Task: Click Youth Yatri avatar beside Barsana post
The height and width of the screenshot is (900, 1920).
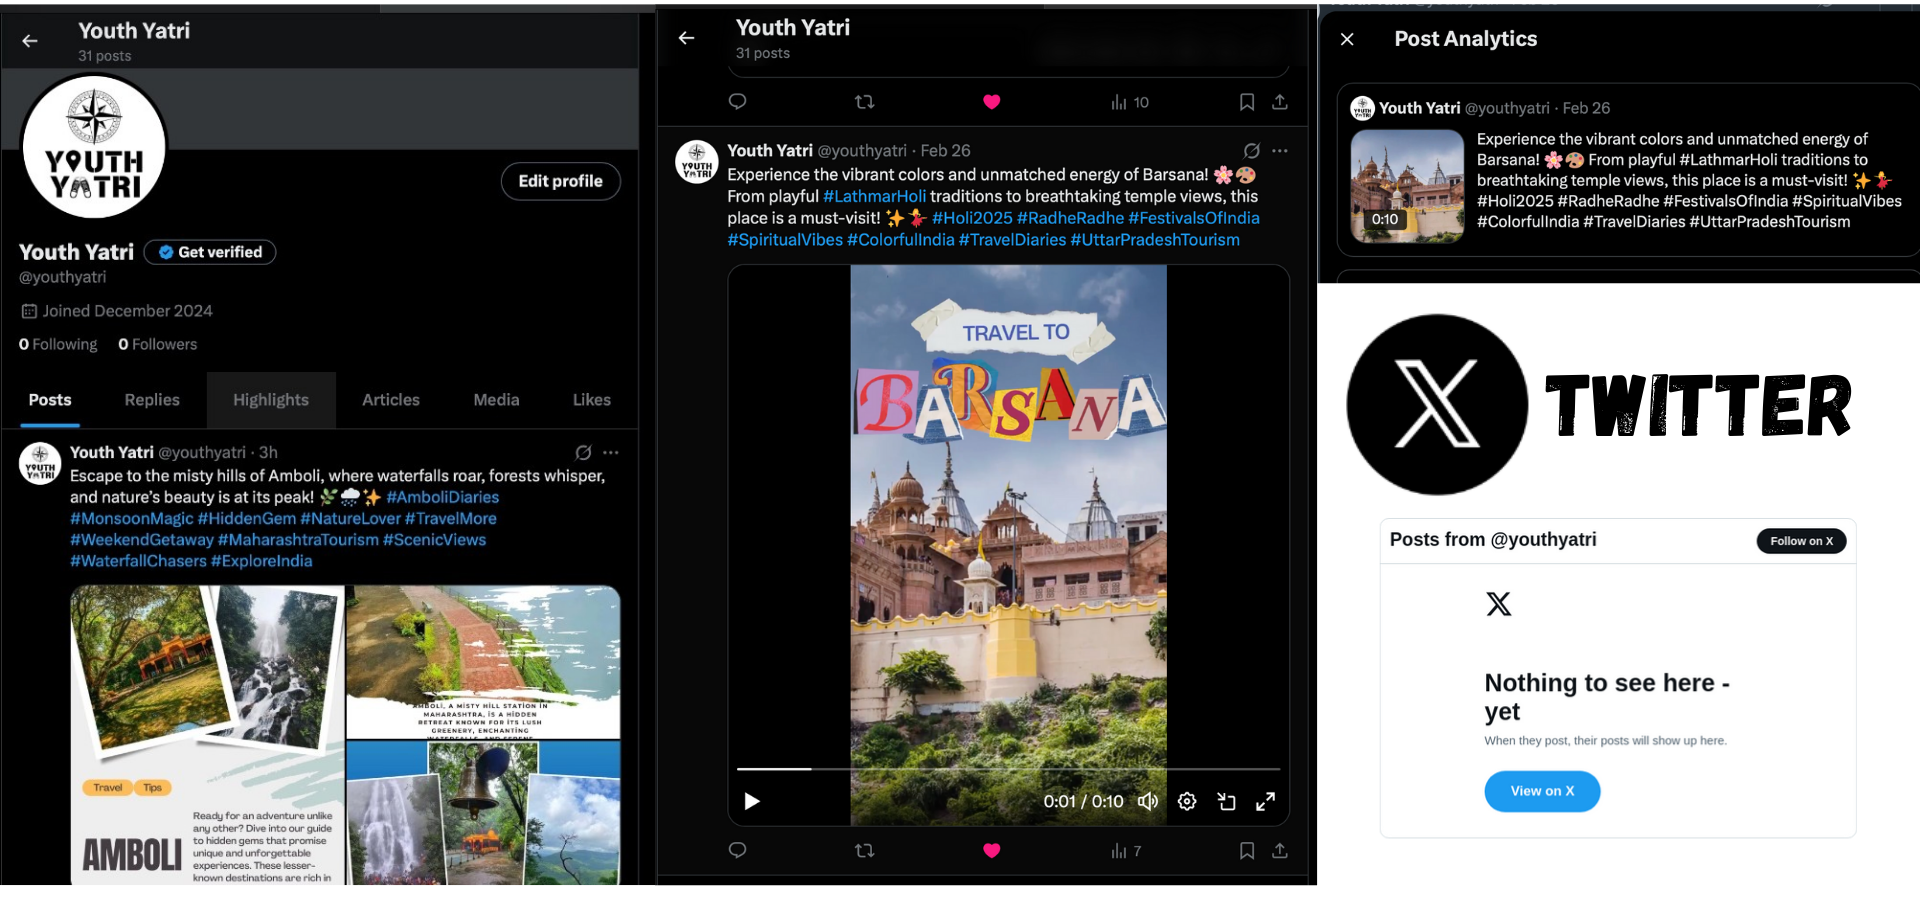Action: [x=697, y=162]
